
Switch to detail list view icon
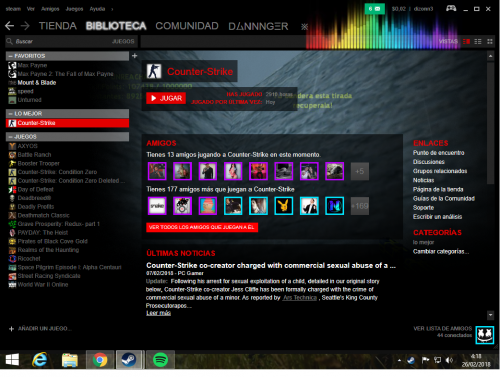(x=478, y=41)
